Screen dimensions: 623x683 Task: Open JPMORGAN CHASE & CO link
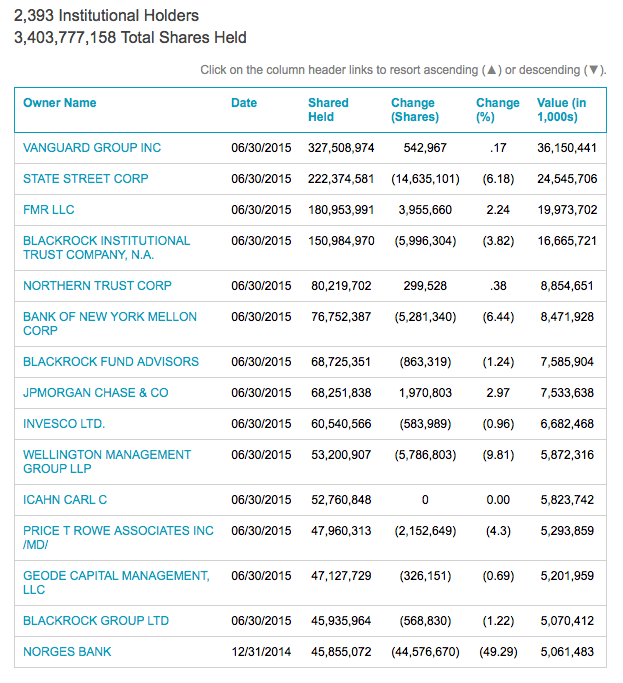point(96,392)
